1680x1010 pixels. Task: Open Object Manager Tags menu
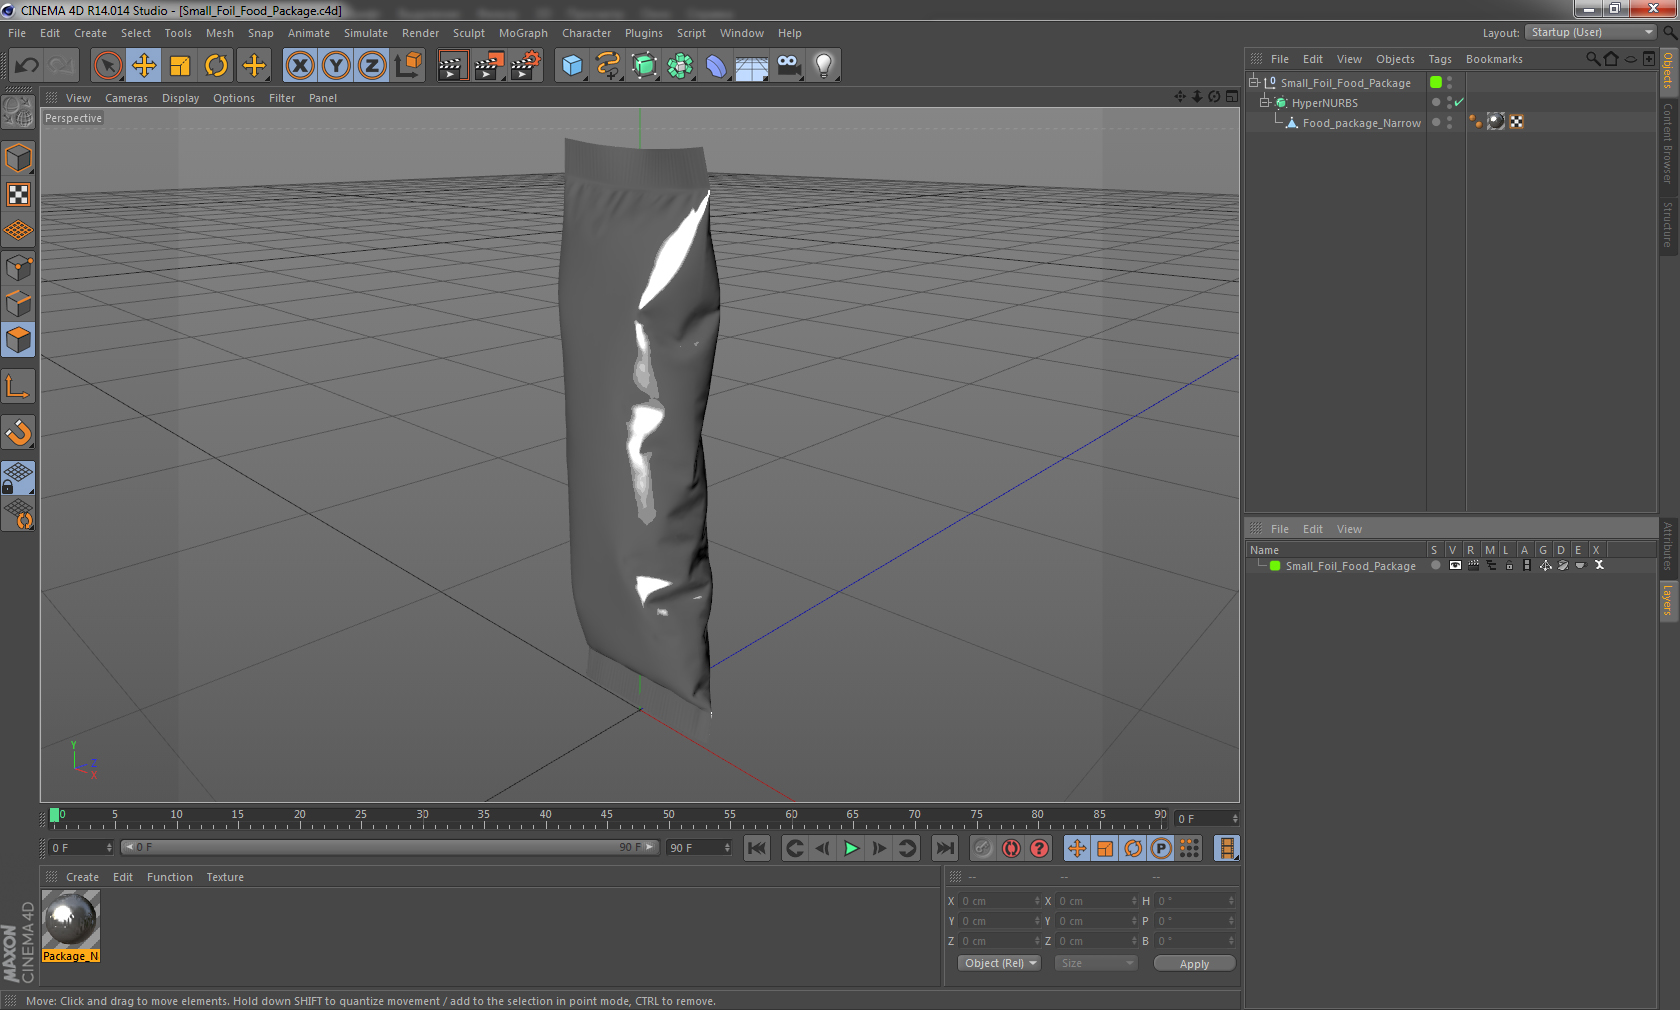click(x=1440, y=59)
